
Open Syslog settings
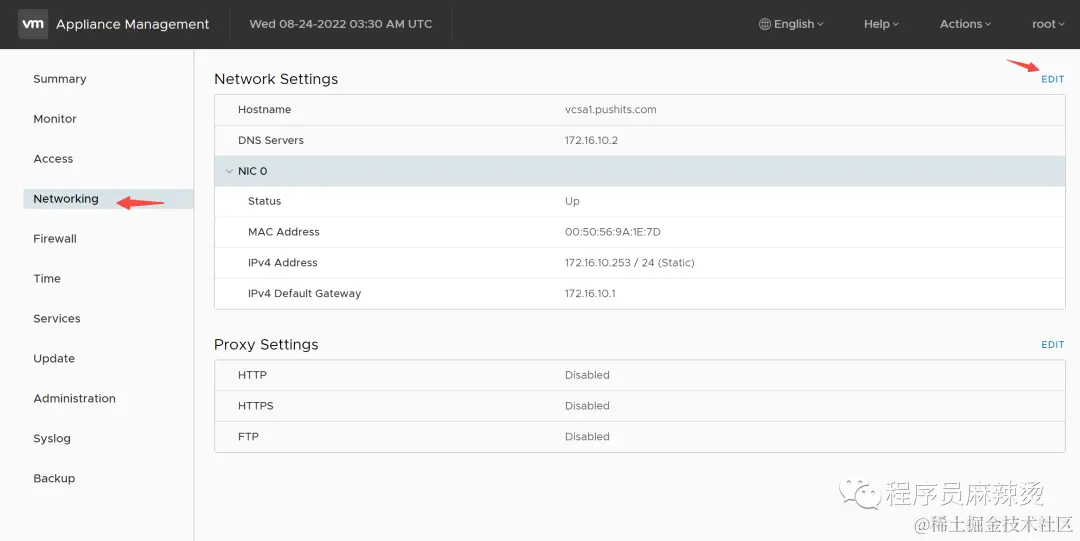coord(52,439)
